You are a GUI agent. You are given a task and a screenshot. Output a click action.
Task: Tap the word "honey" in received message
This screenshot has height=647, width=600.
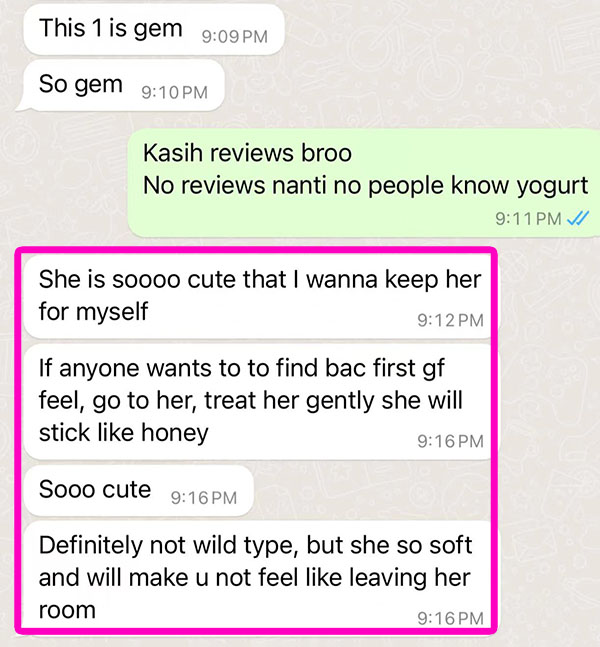(x=175, y=434)
